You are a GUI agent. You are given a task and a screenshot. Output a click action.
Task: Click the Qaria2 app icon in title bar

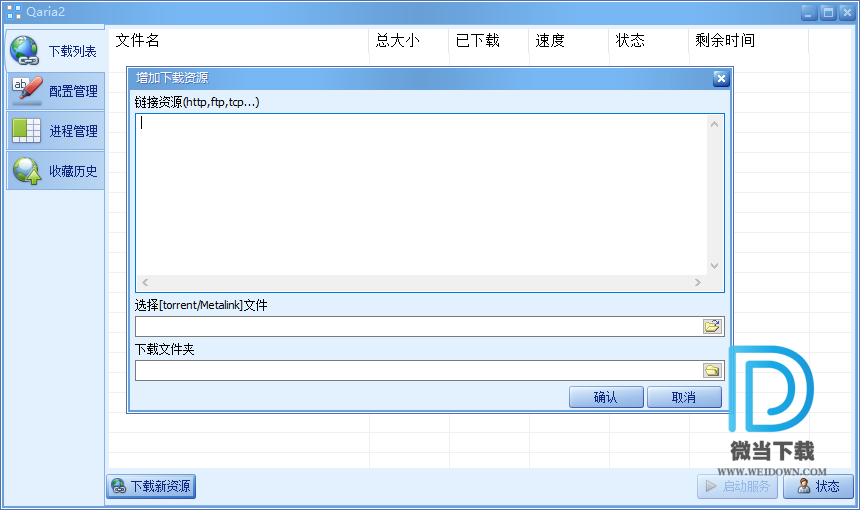click(13, 12)
